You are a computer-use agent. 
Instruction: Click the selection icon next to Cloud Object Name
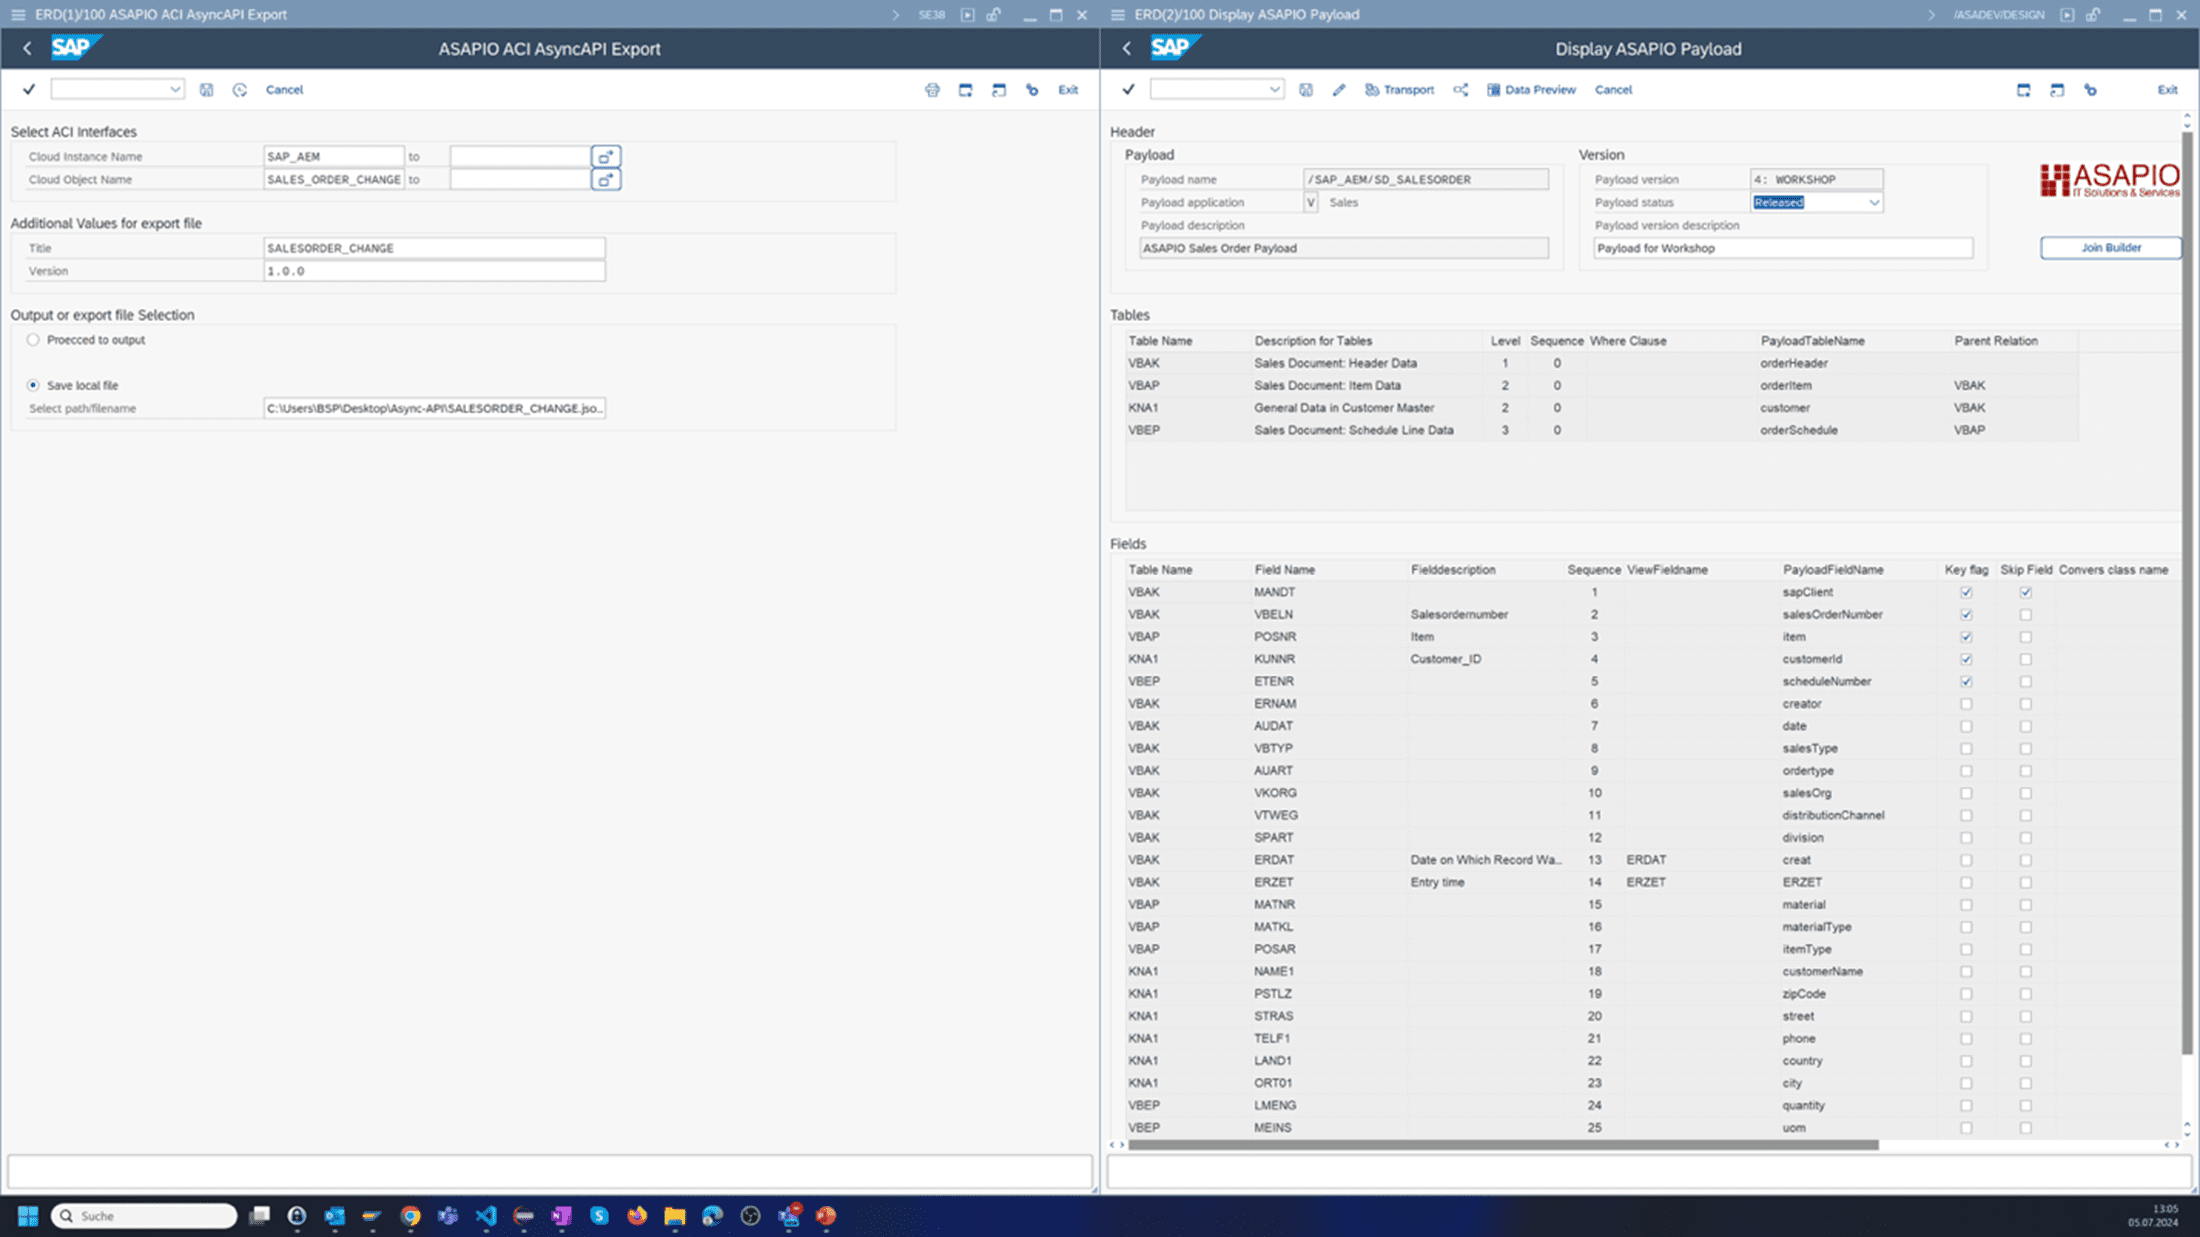[604, 180]
